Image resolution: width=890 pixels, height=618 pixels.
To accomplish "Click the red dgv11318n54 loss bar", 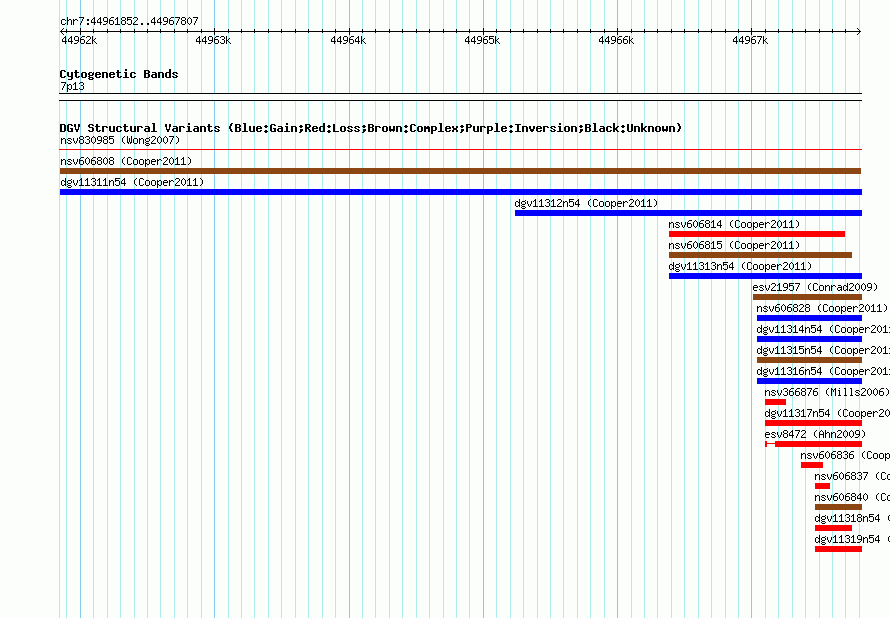I will tap(833, 528).
